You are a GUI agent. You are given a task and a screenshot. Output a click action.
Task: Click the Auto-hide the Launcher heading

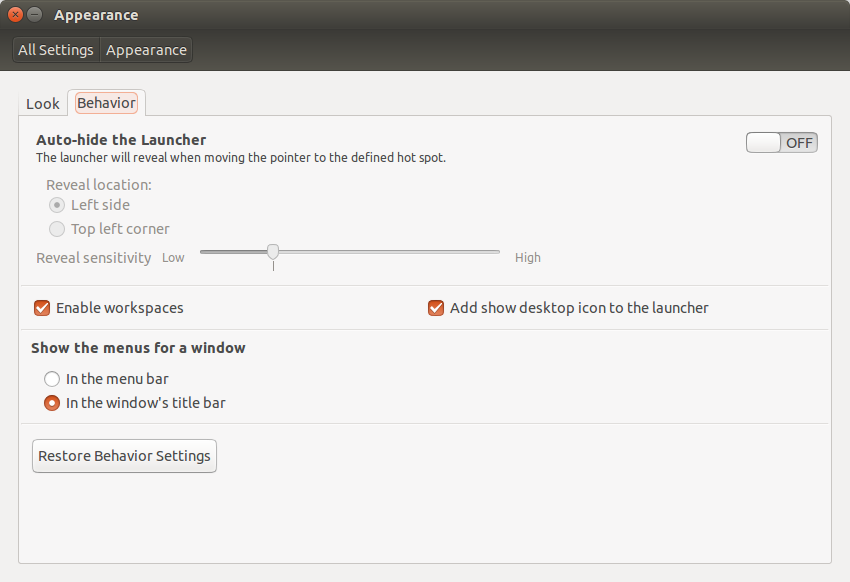point(121,140)
